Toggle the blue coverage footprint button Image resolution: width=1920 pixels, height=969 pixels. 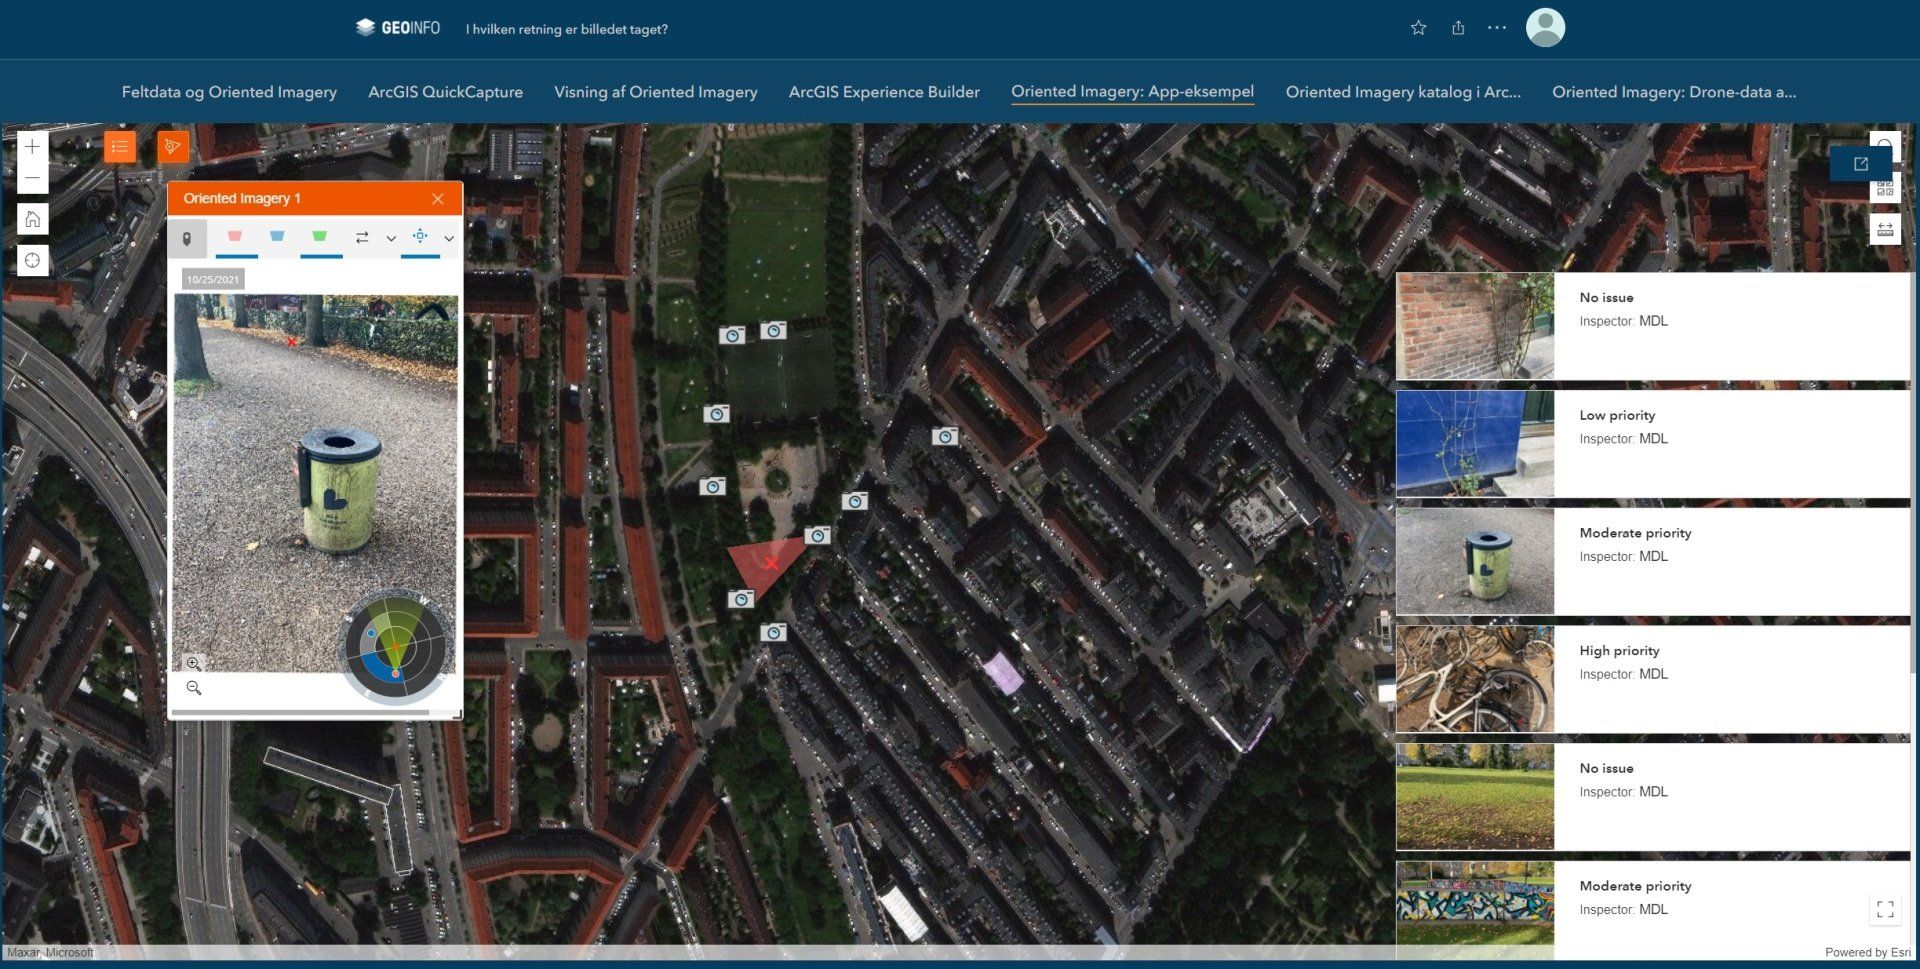(277, 237)
